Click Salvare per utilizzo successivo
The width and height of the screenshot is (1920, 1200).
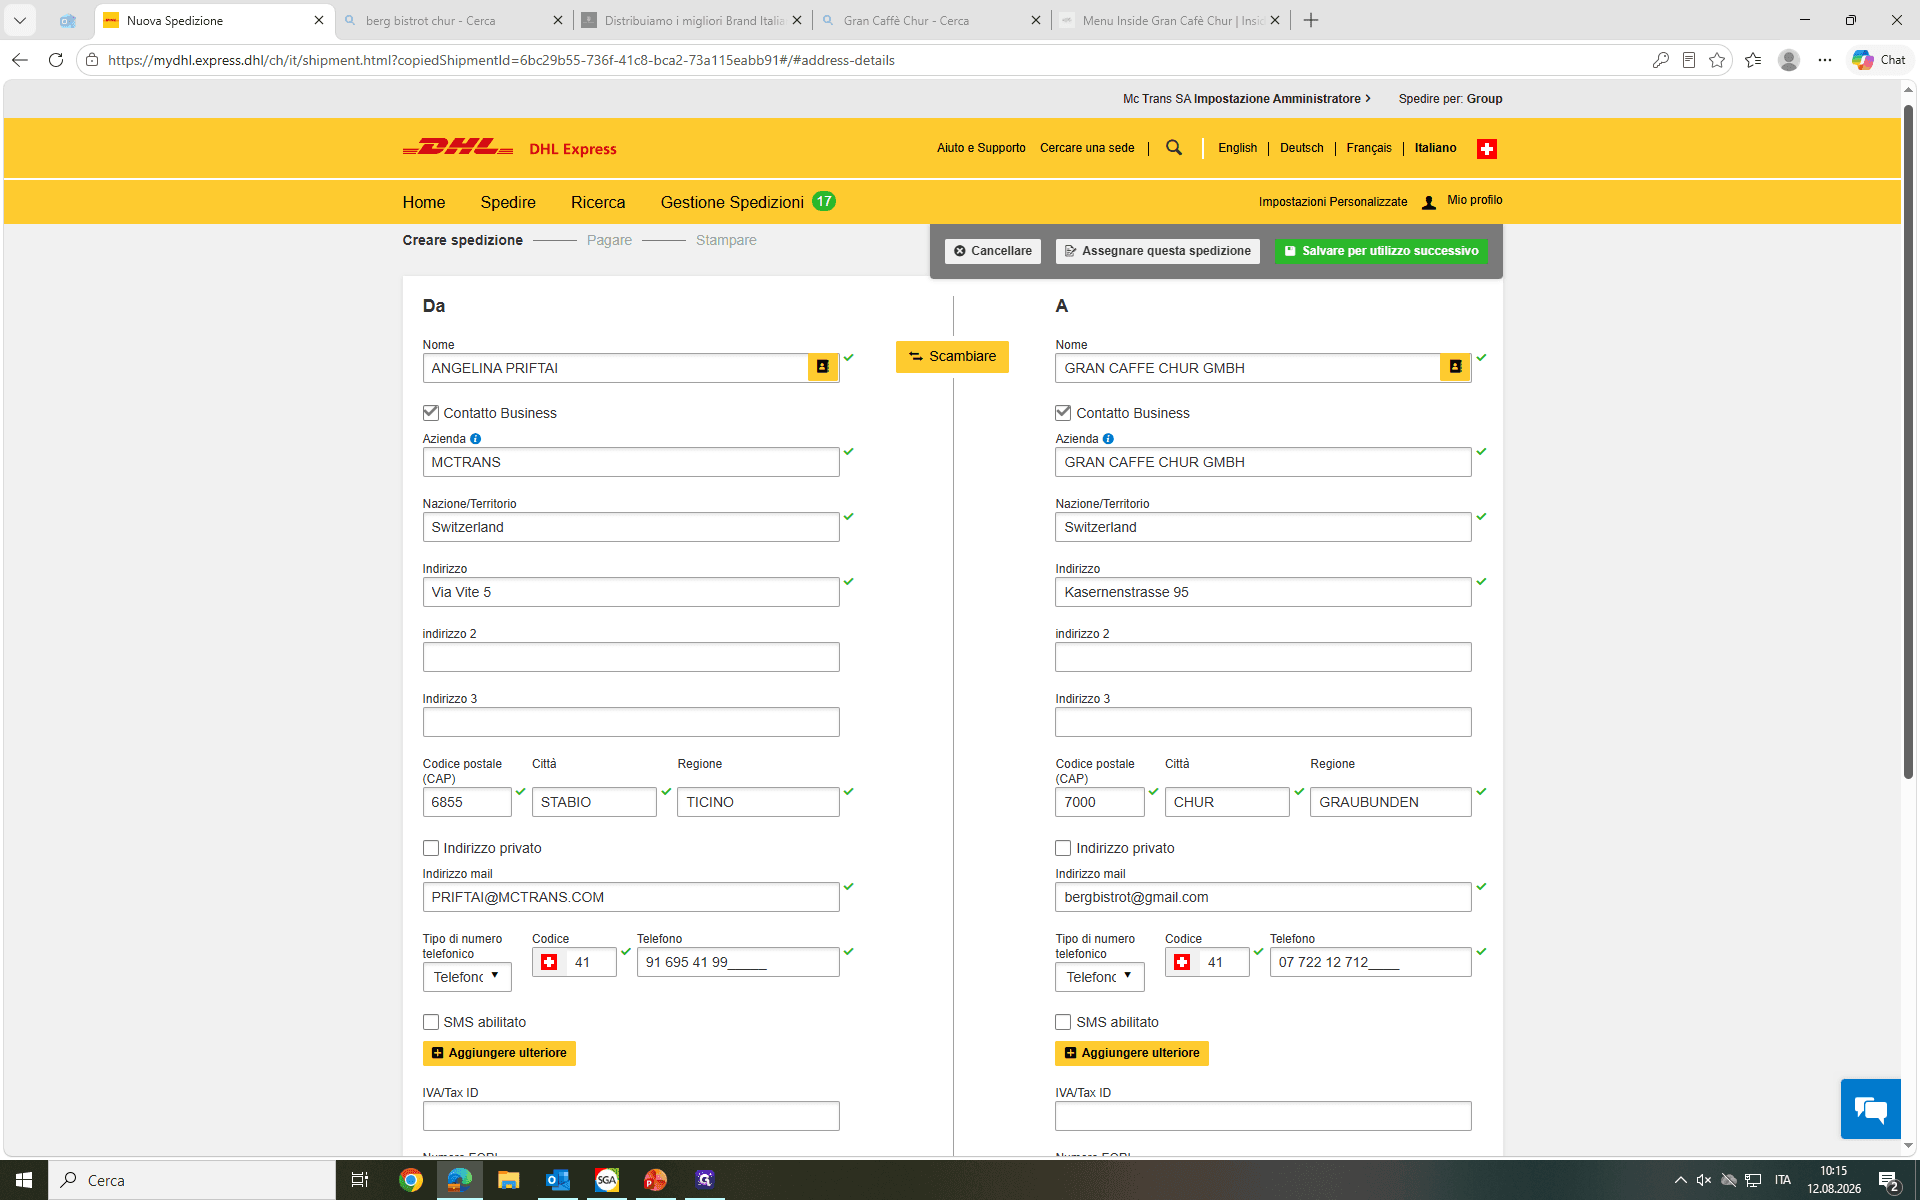coord(1381,251)
